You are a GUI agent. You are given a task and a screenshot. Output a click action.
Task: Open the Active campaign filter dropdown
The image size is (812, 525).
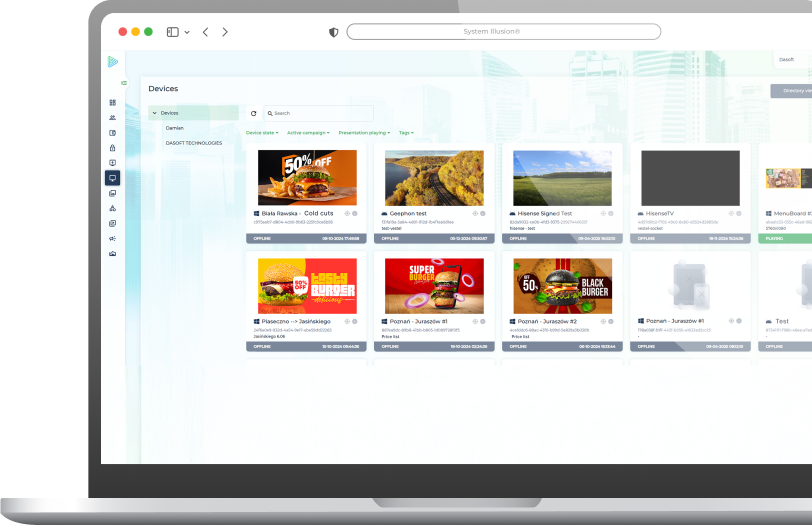pyautogui.click(x=308, y=133)
